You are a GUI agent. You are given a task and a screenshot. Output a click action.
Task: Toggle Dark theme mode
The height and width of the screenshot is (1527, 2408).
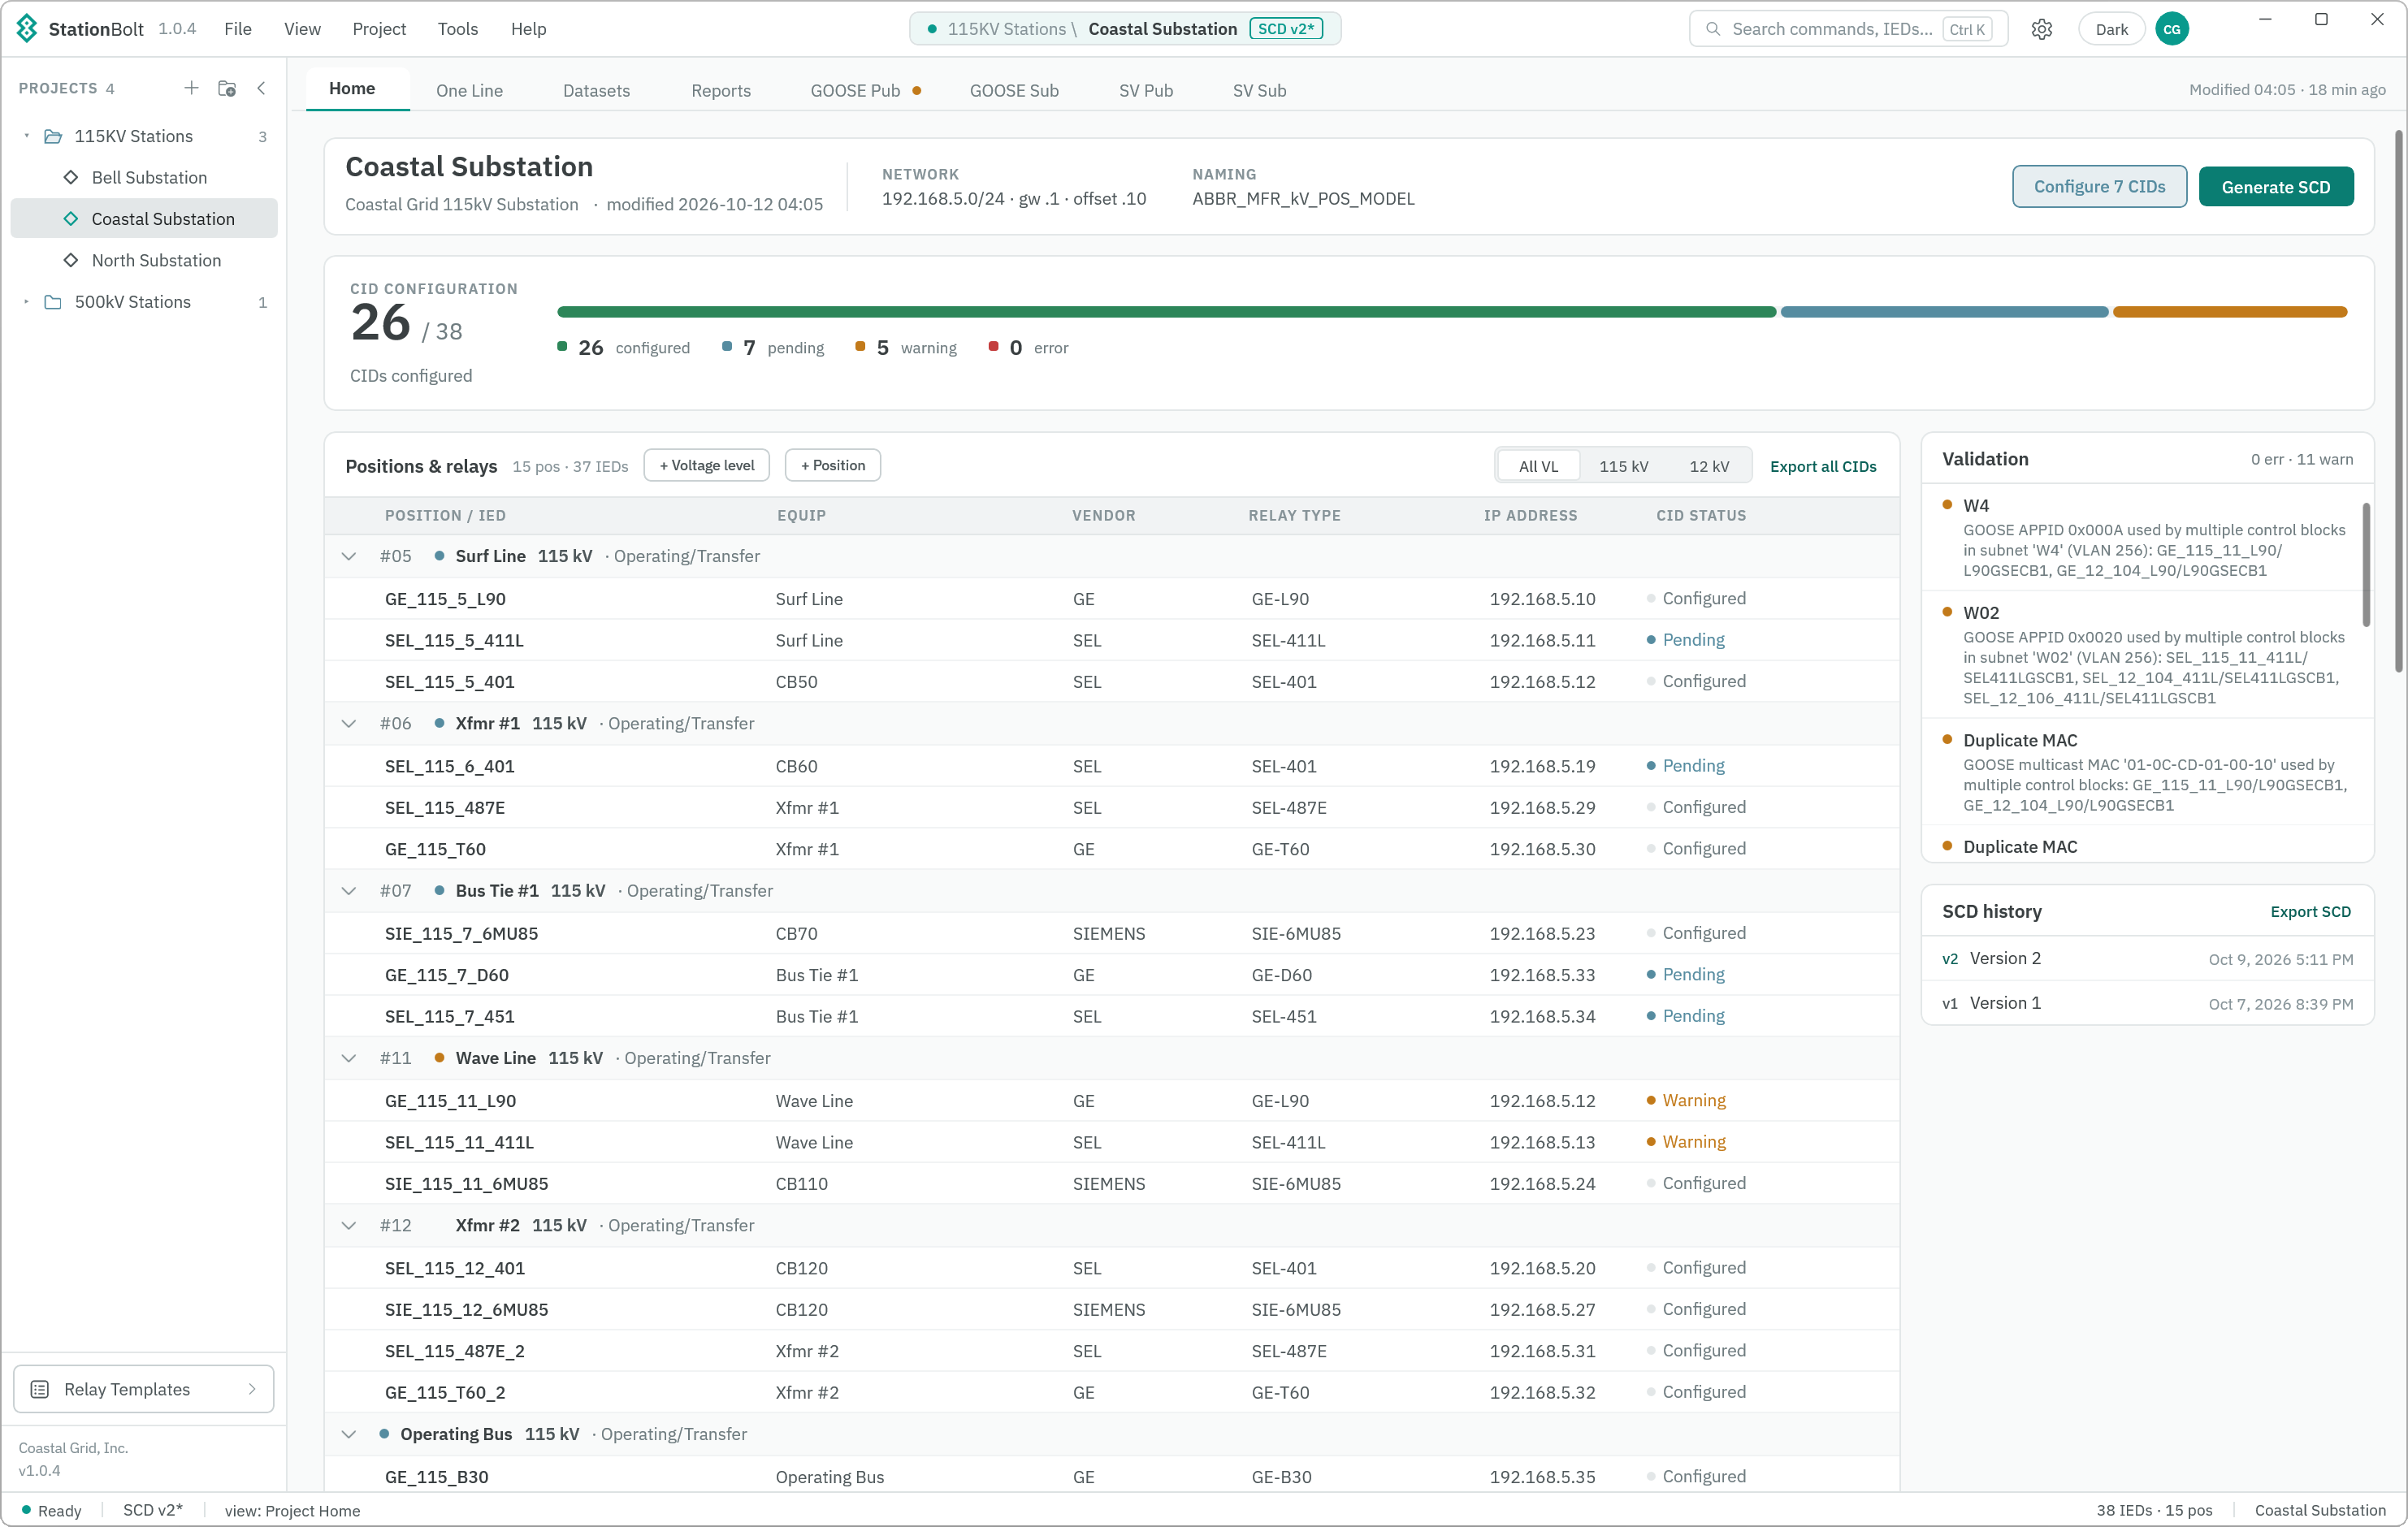[x=2111, y=29]
